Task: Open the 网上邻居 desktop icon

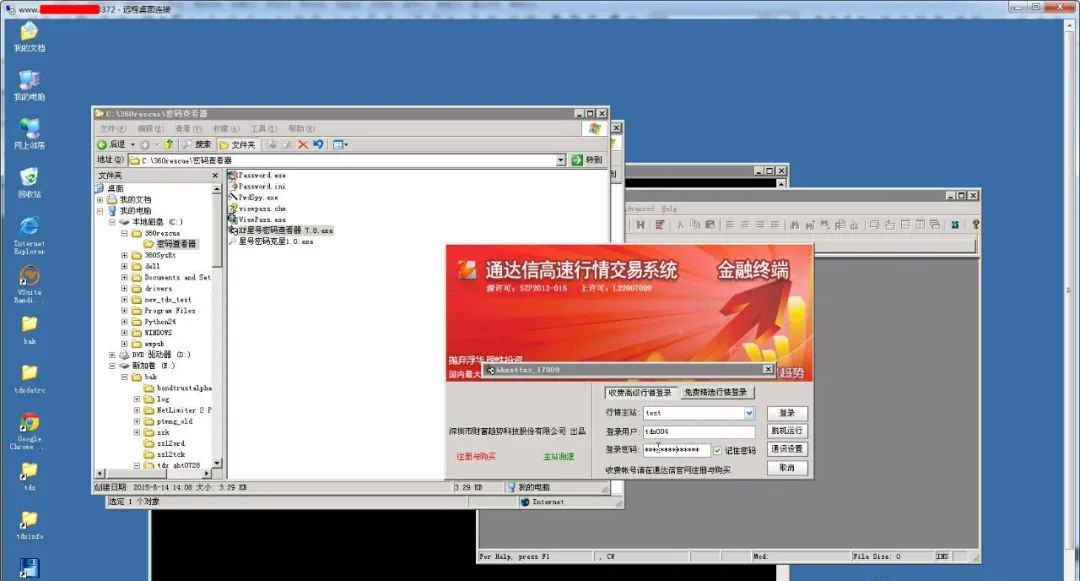Action: coord(29,134)
